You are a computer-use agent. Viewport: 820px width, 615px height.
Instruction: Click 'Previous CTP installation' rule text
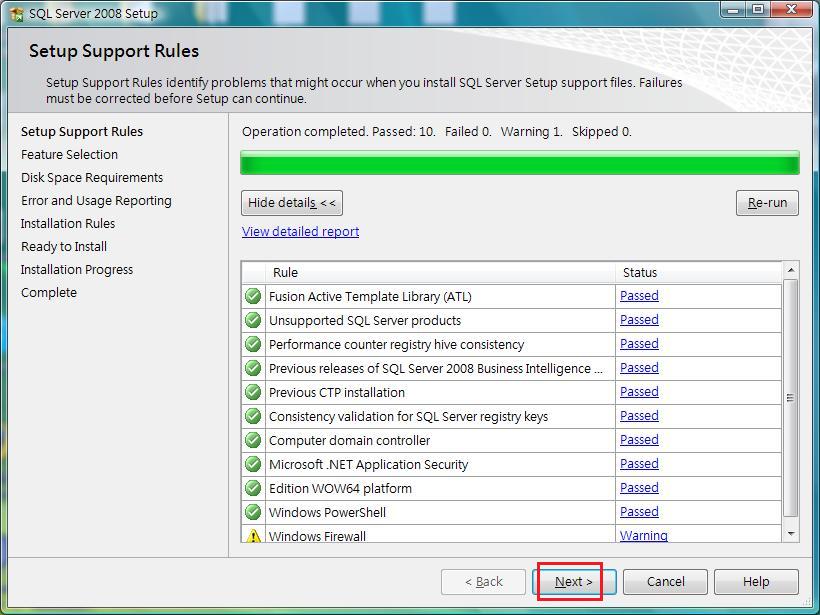pyautogui.click(x=337, y=393)
